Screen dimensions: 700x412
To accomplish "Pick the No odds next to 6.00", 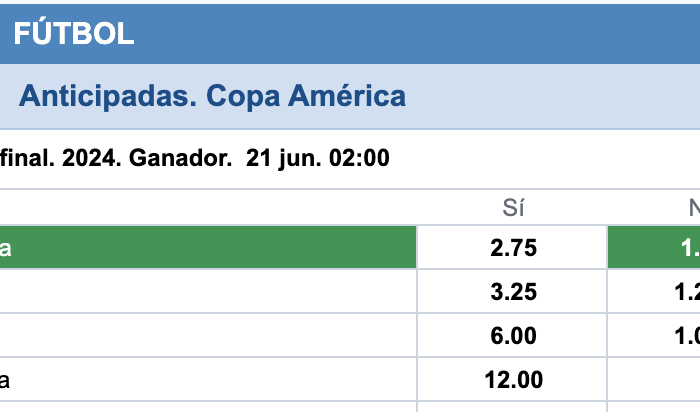I will tap(654, 335).
